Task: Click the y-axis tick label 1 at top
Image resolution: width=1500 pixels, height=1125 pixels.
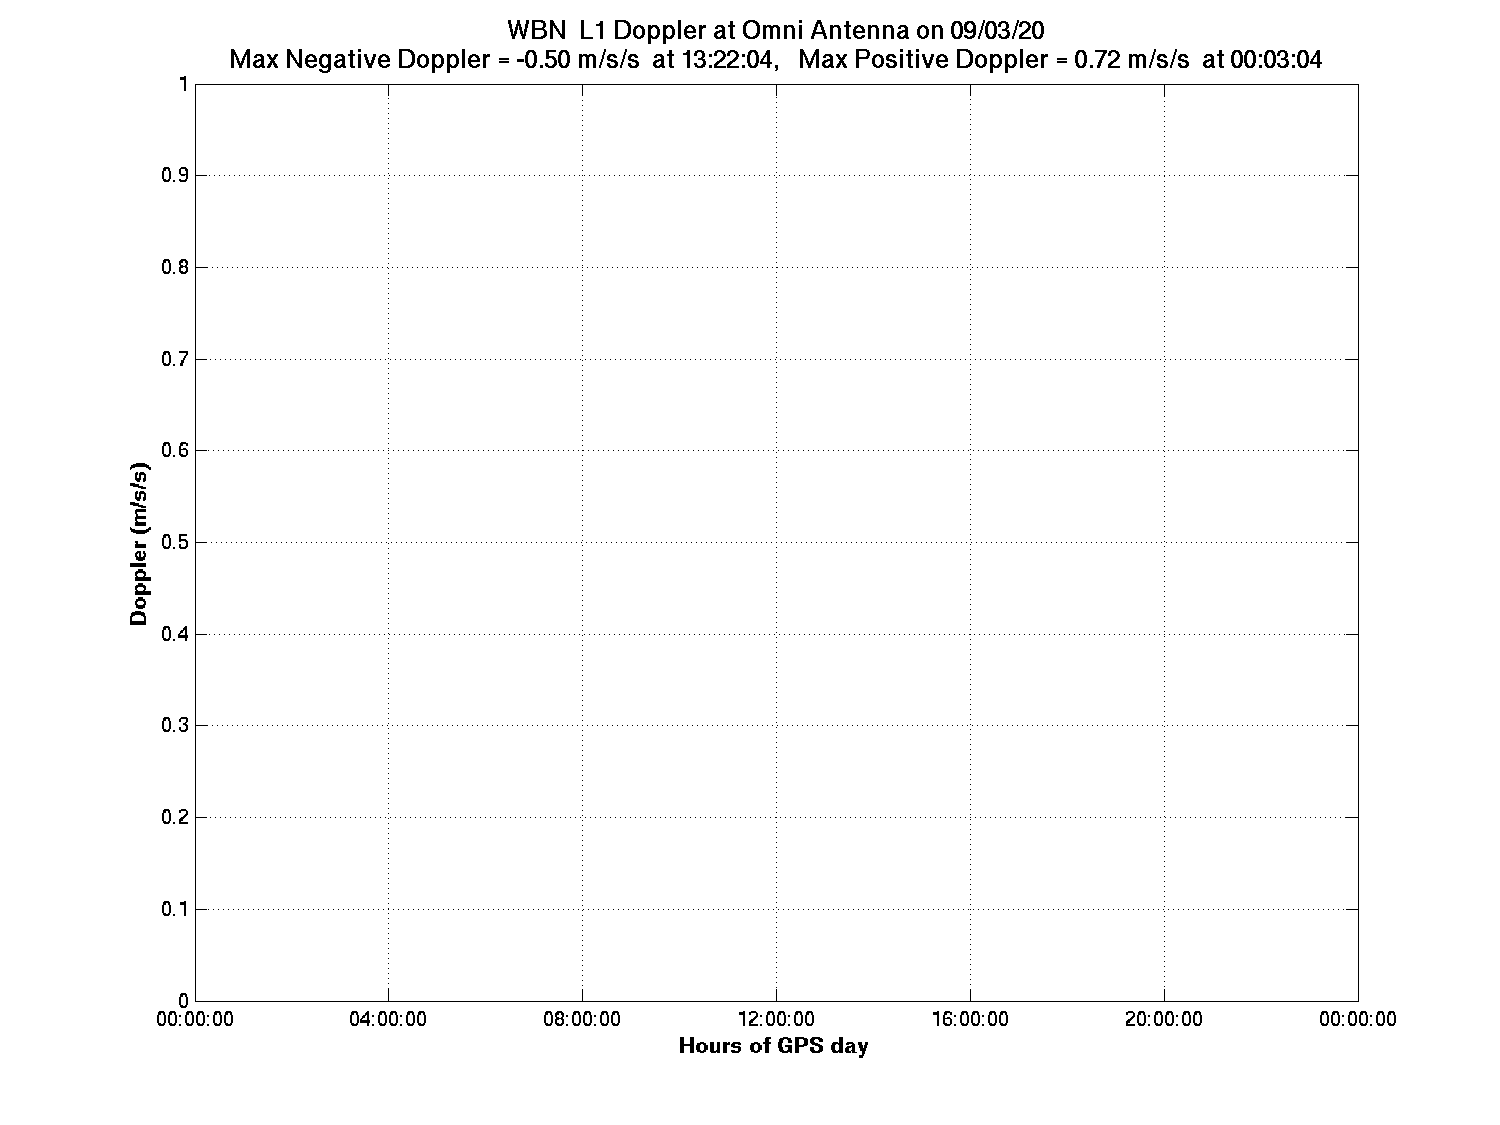Action: [183, 84]
